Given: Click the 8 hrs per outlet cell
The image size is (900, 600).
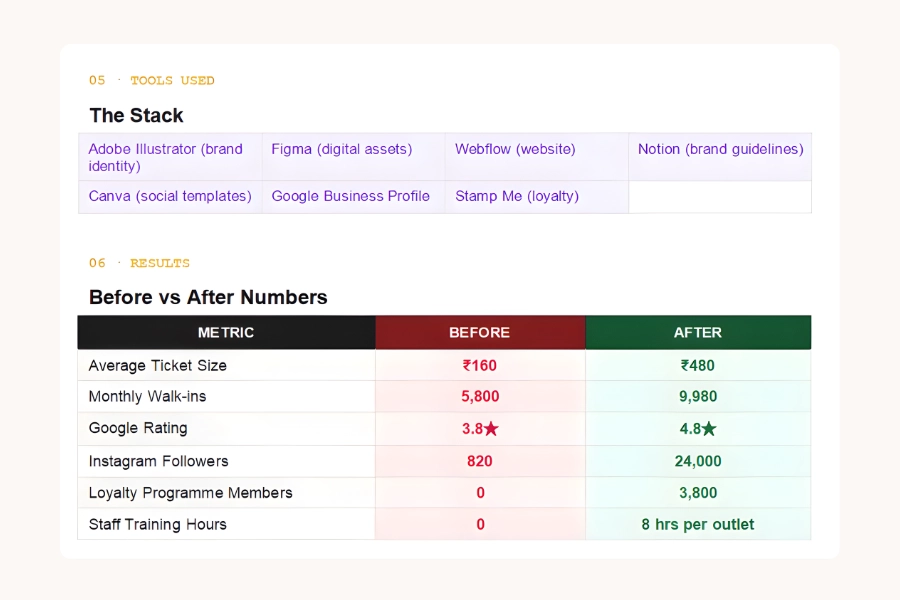Looking at the screenshot, I should 697,524.
